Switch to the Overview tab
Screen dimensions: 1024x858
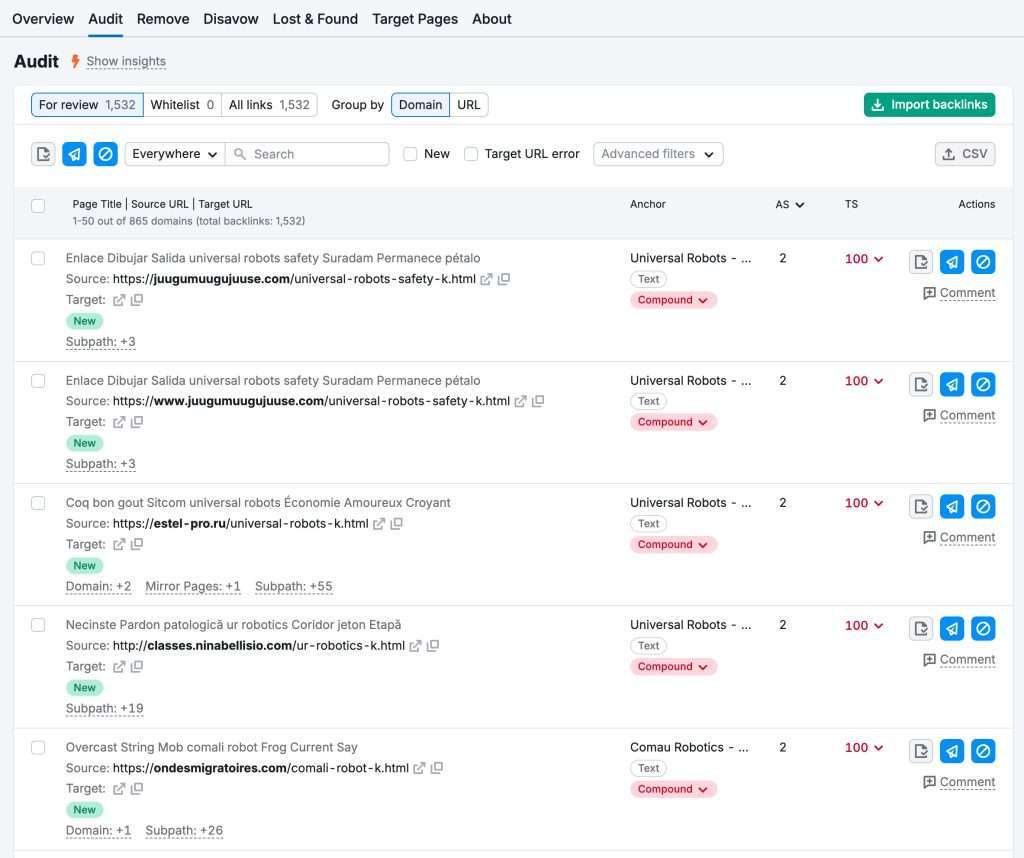[x=43, y=19]
